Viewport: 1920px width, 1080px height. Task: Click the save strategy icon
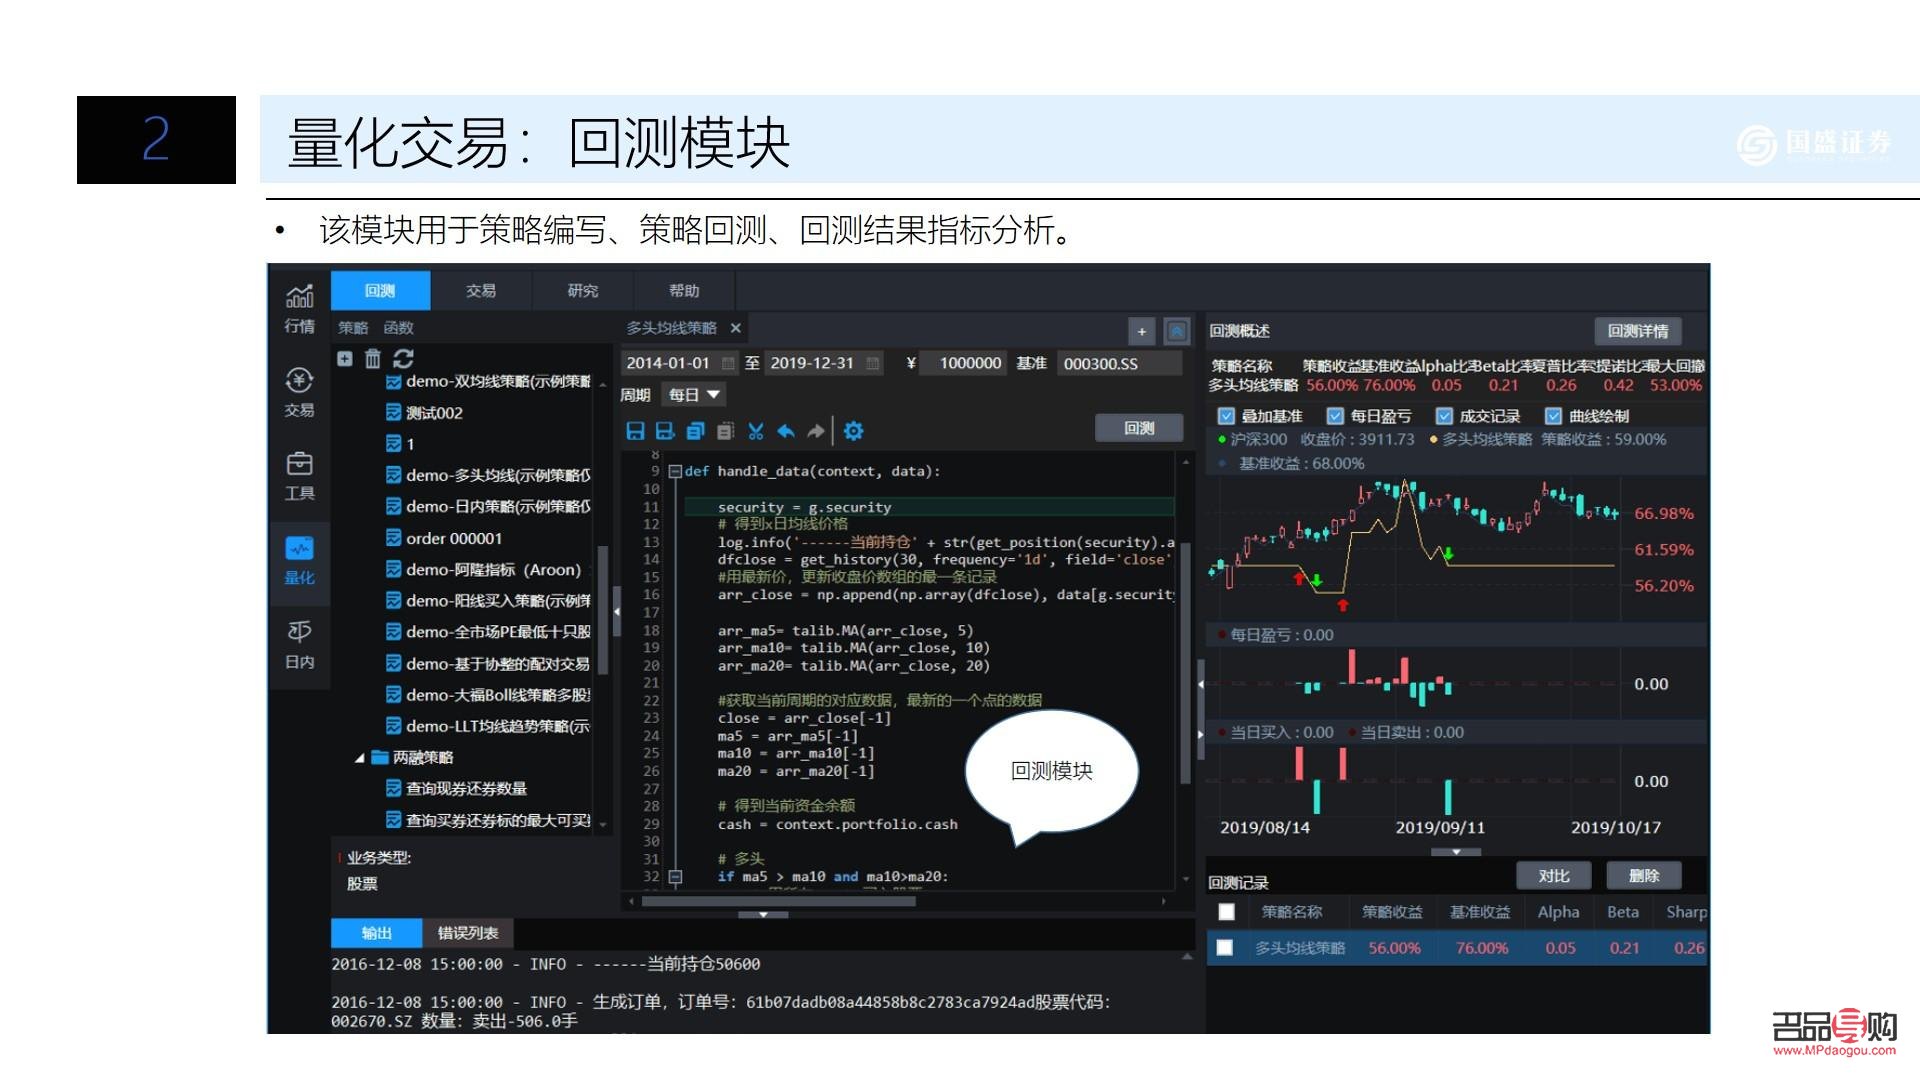click(x=637, y=431)
